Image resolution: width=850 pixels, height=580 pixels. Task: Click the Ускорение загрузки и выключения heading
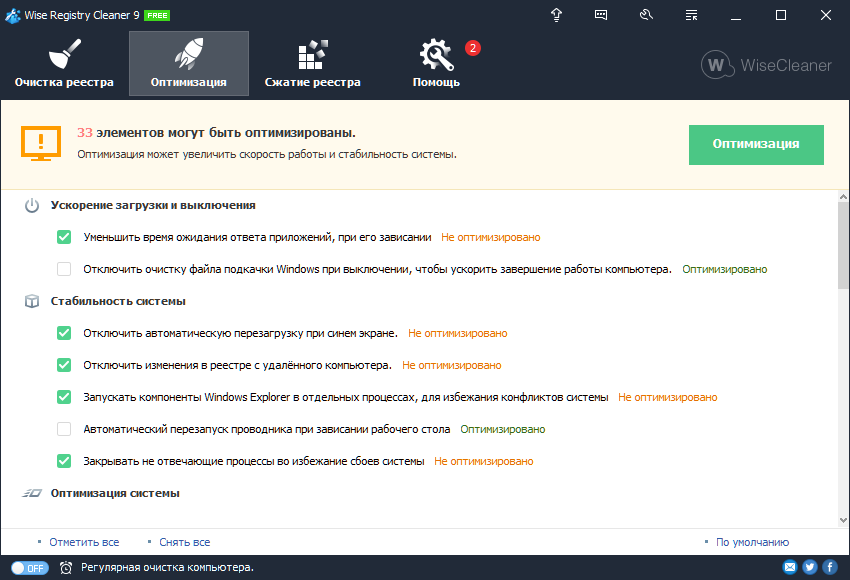153,205
